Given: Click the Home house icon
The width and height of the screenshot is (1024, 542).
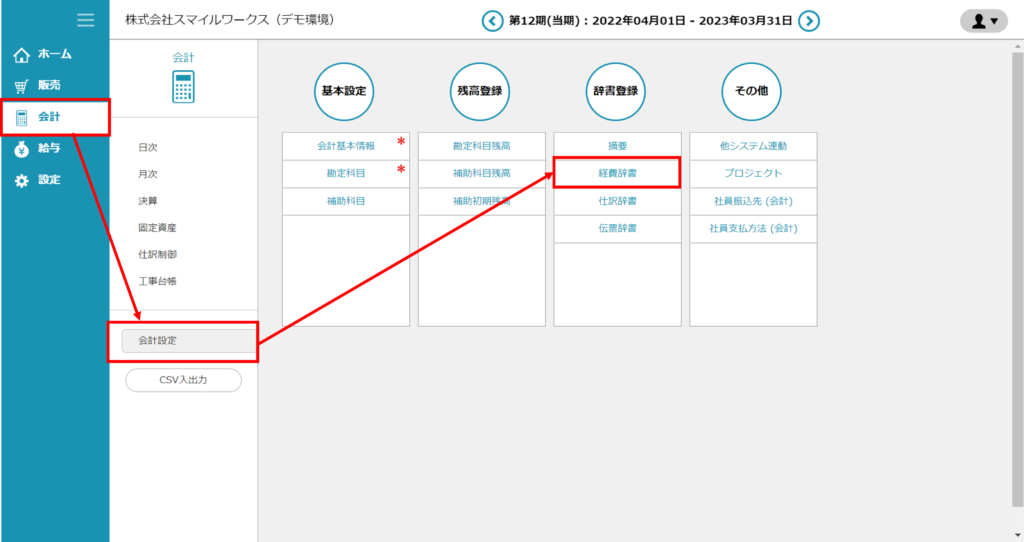Looking at the screenshot, I should pos(22,55).
